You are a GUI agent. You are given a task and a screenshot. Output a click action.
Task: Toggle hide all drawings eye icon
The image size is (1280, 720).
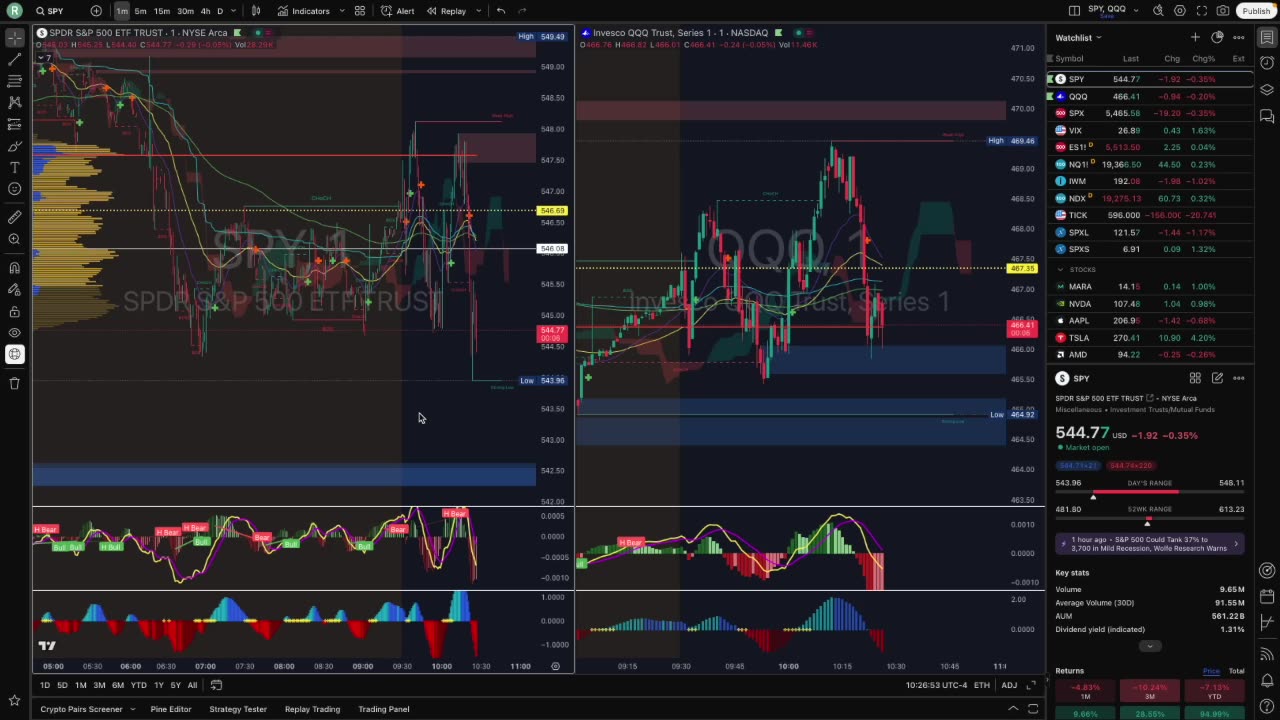click(14, 332)
